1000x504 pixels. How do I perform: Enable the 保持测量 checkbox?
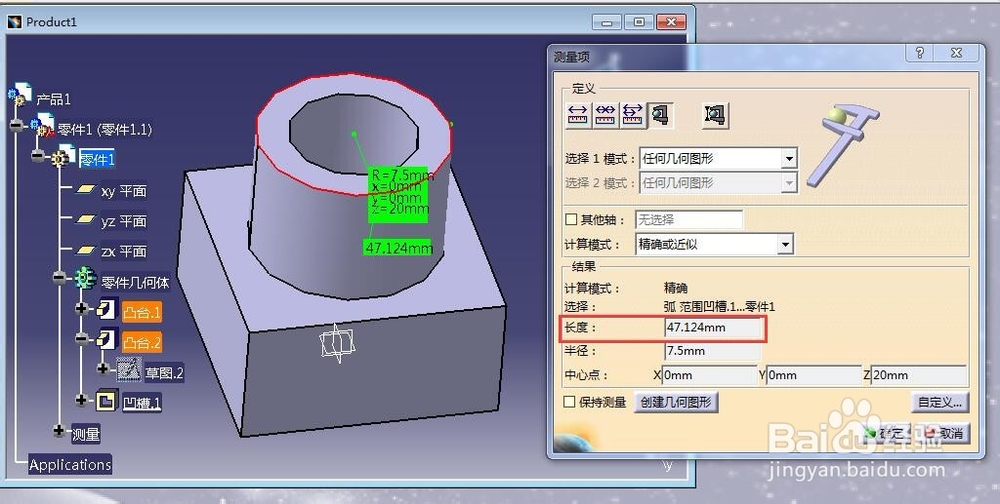(x=570, y=402)
